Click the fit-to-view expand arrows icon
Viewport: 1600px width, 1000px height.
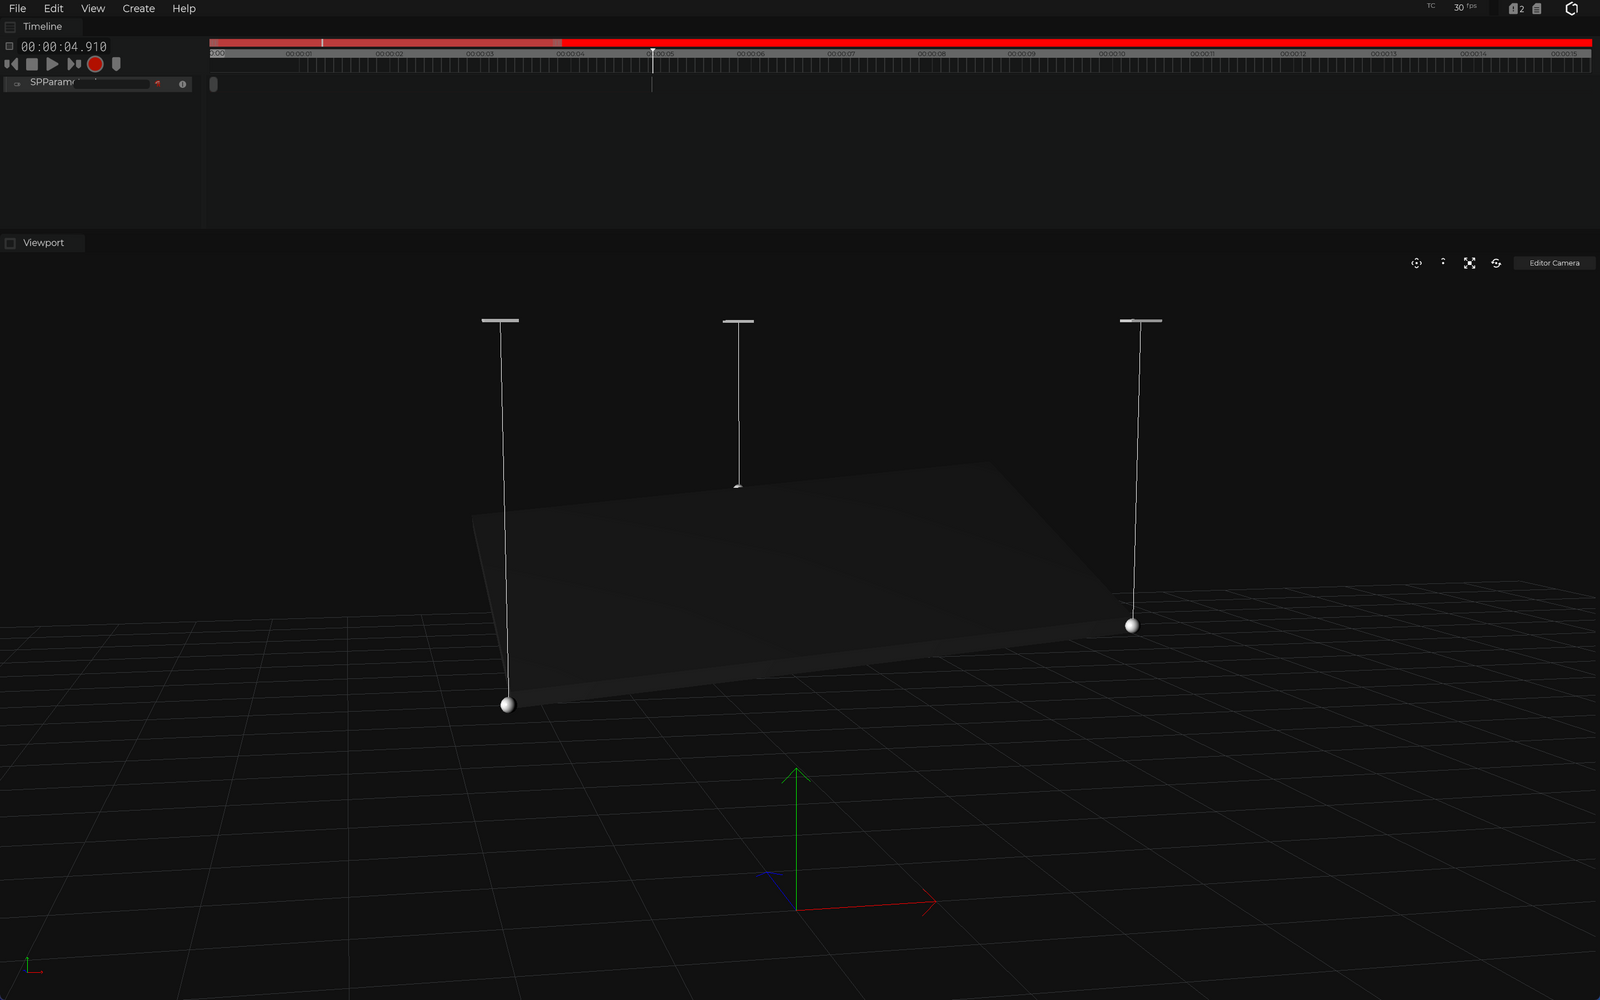click(x=1469, y=263)
